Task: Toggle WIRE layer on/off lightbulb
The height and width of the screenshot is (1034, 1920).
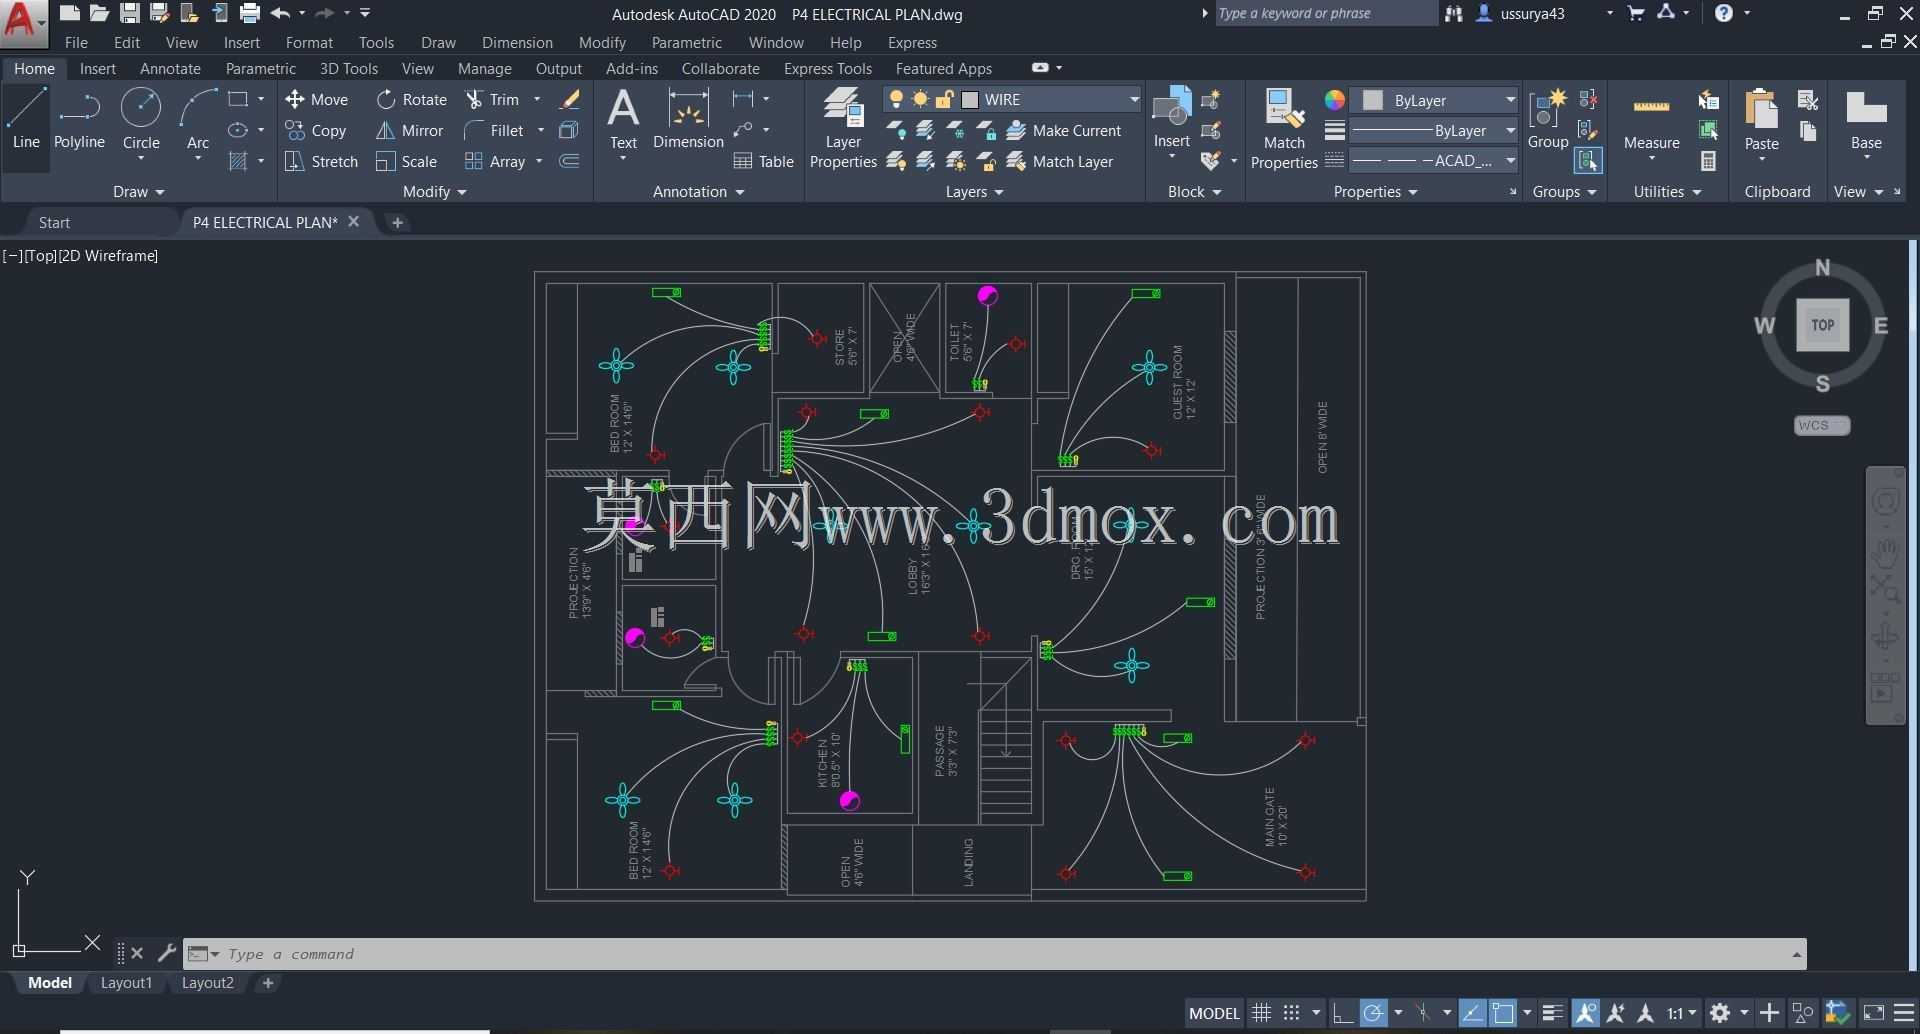Action: (x=896, y=99)
